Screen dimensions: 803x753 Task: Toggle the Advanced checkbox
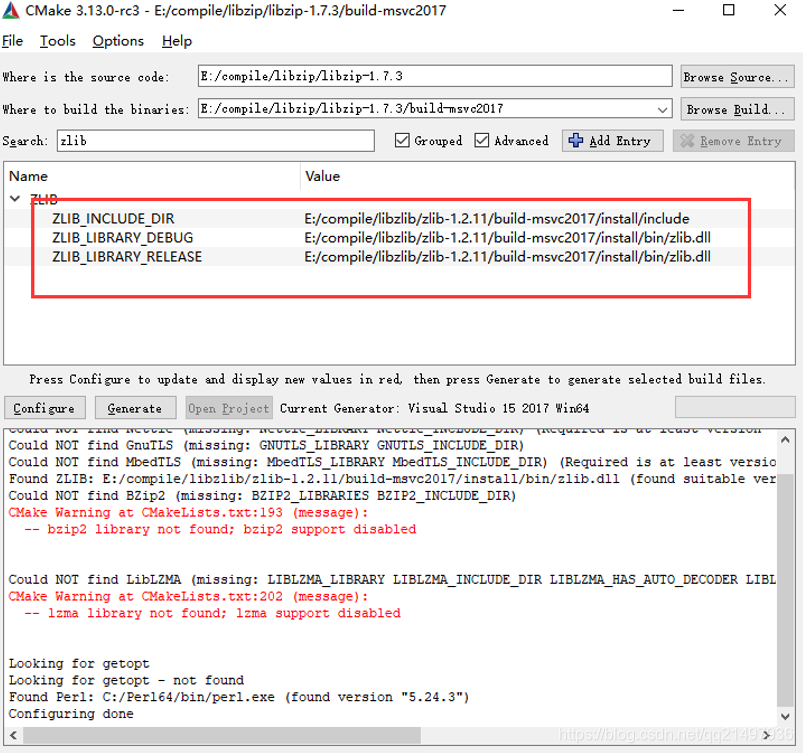pos(481,140)
